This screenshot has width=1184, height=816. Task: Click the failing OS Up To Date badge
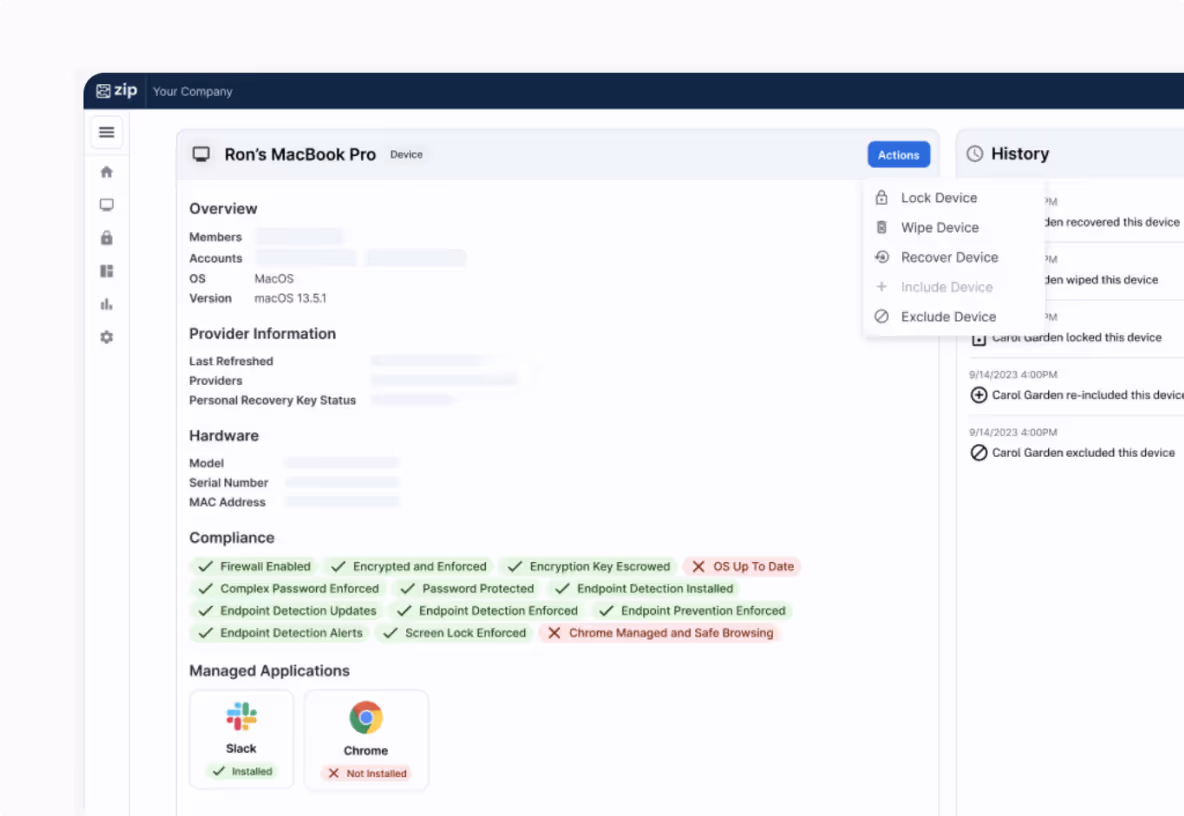[x=742, y=566]
